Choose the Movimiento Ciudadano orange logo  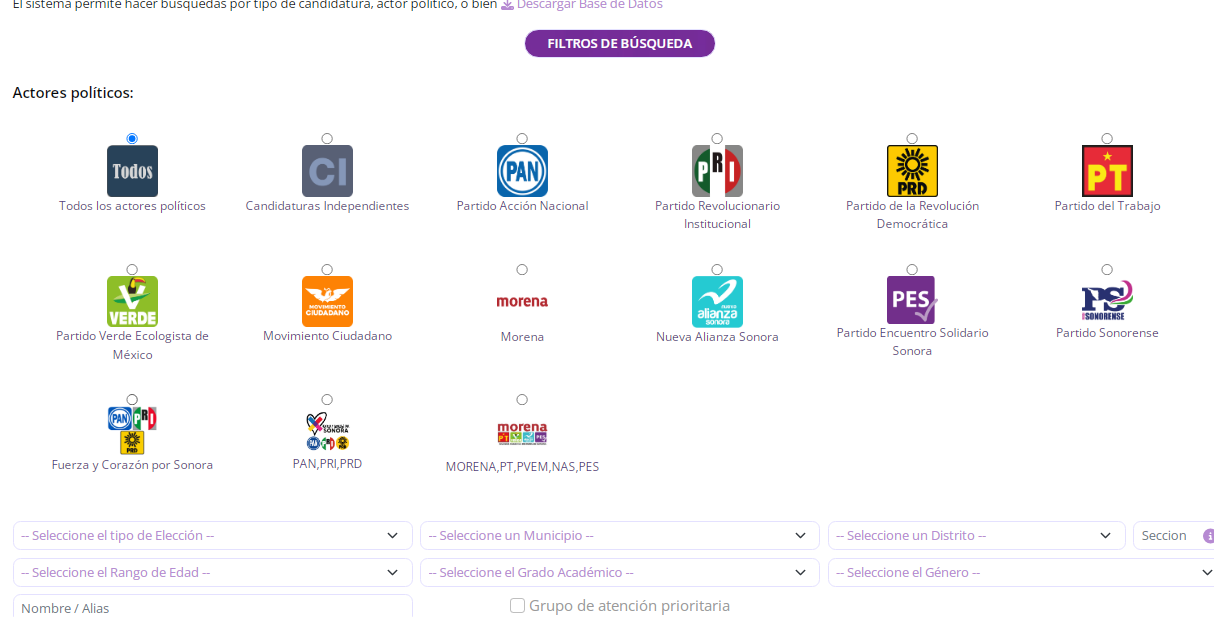[327, 302]
